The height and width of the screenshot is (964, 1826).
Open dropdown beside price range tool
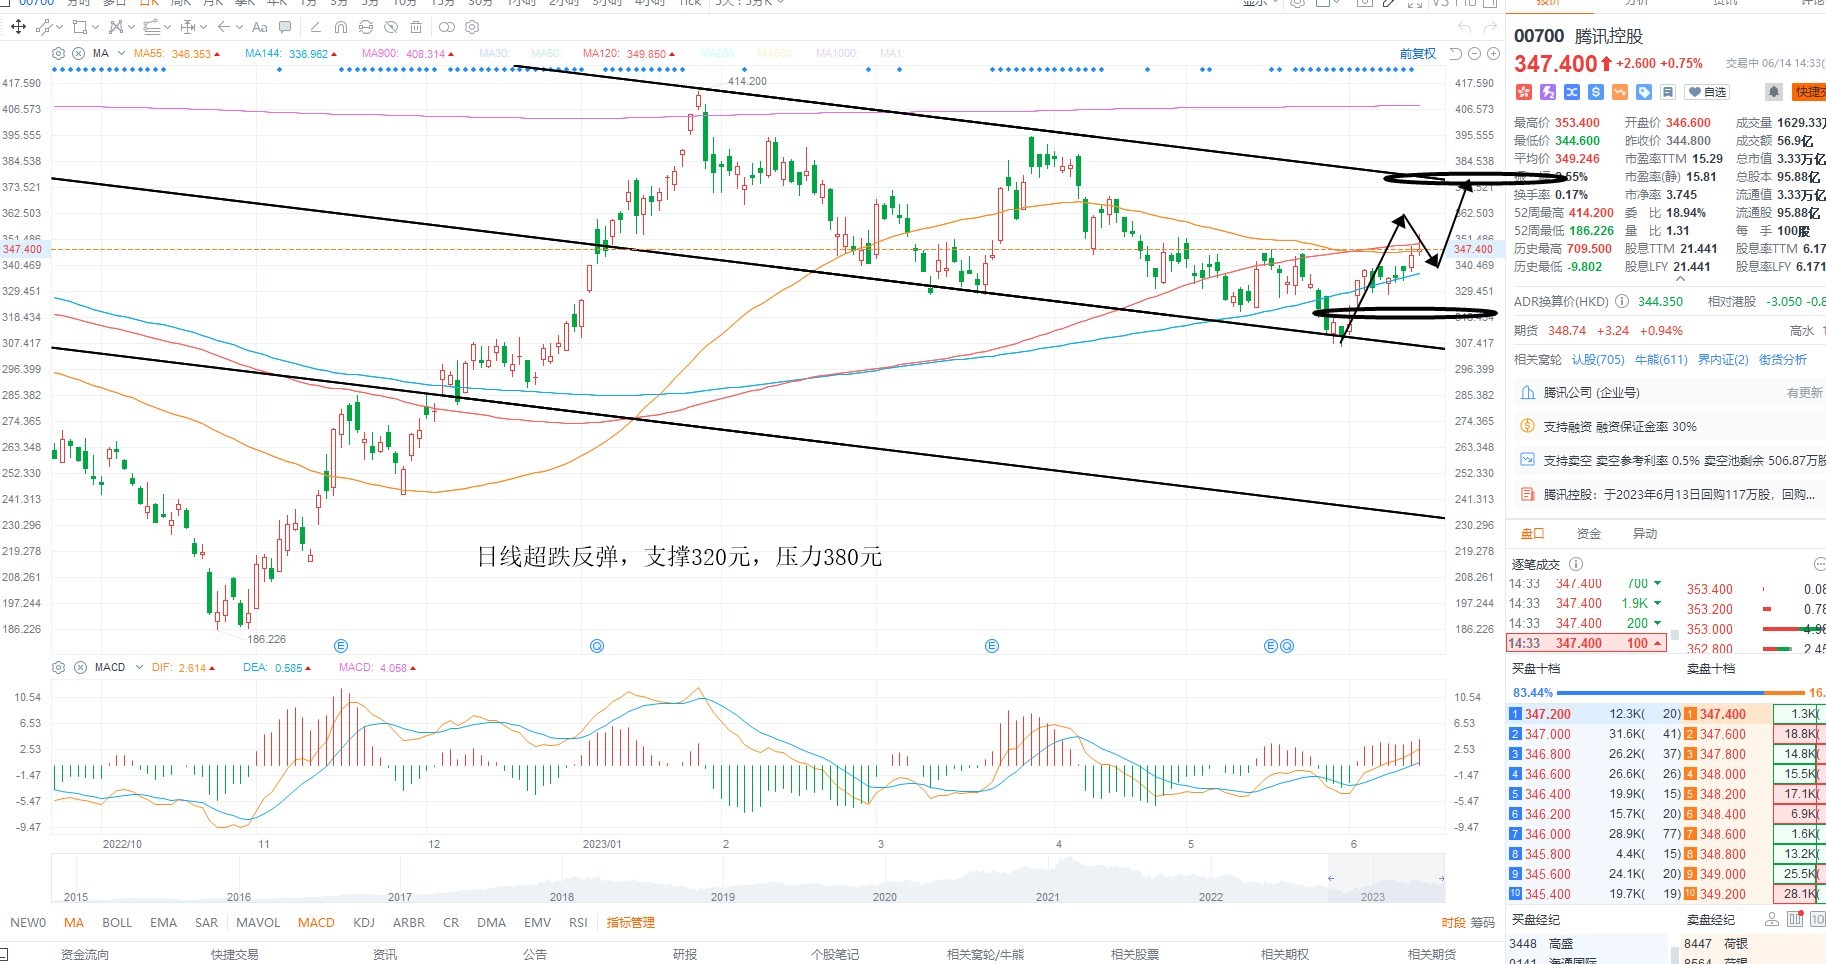[x=203, y=27]
